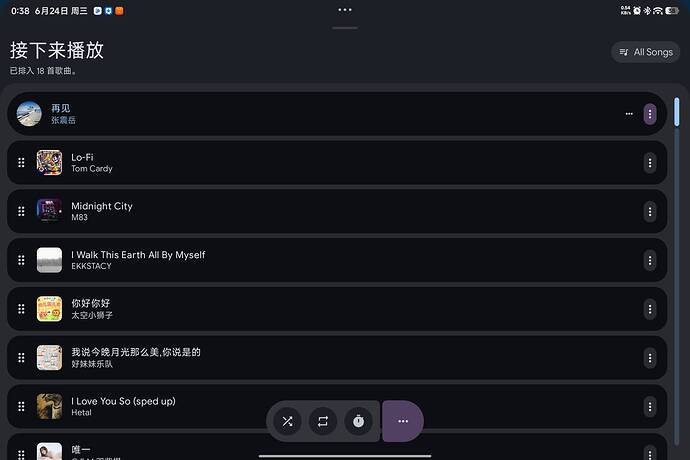Screen dimensions: 690x460
Task: Open the overflow menu for Lo-Fi
Action: 650,163
